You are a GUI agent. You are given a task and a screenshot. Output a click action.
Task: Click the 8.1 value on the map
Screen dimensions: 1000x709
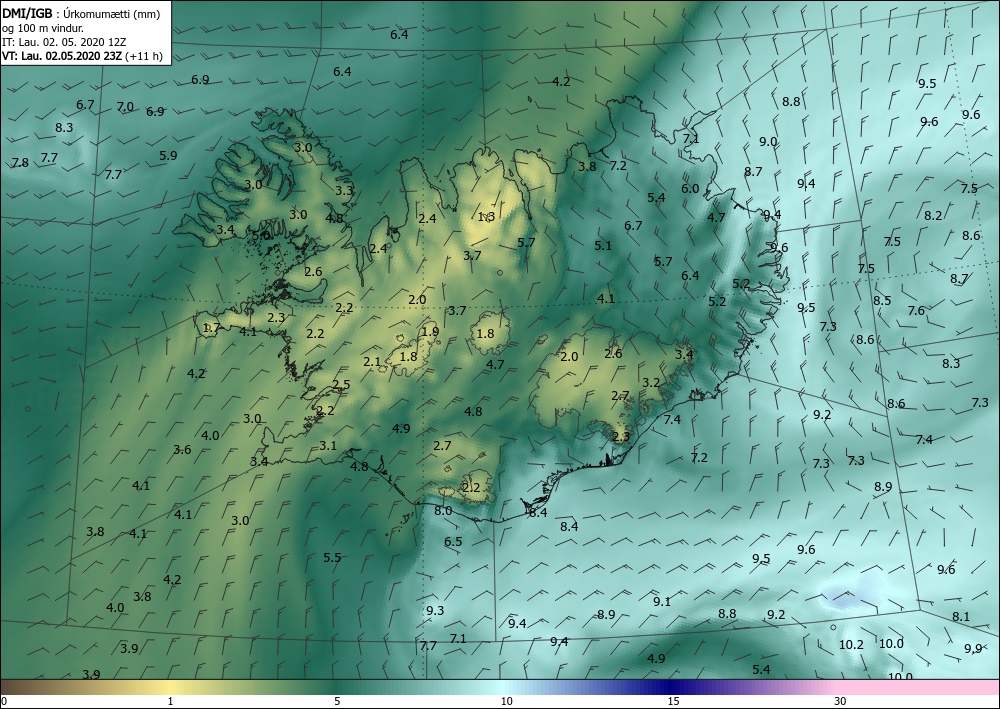(960, 617)
